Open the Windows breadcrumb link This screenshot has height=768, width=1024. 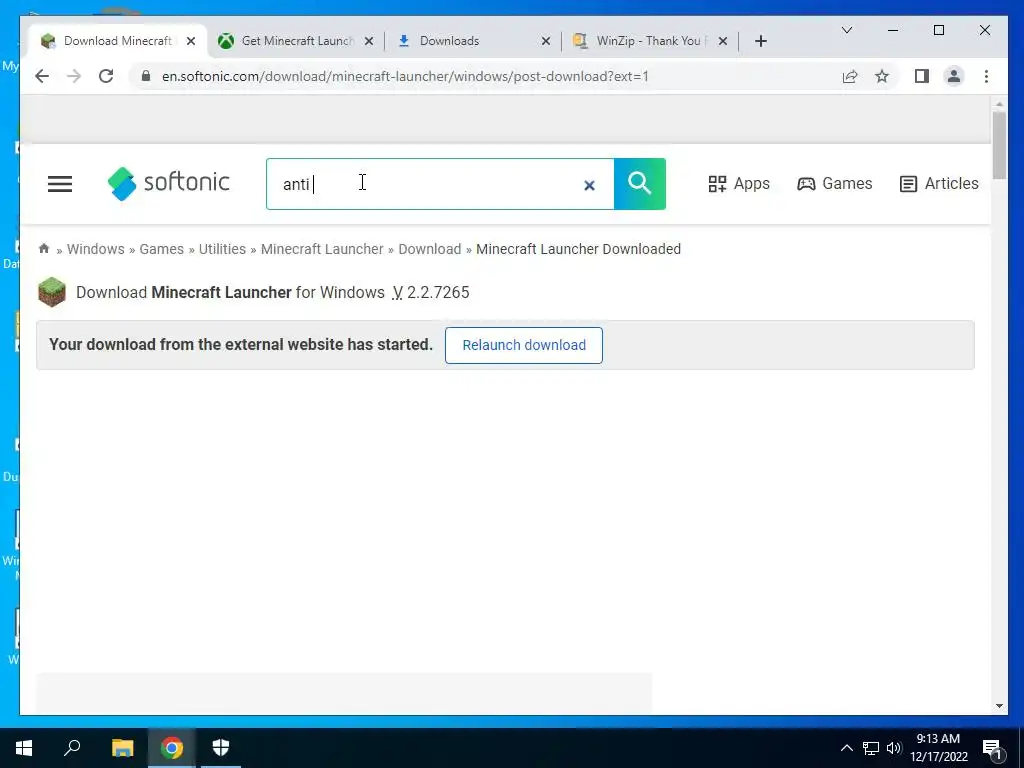95,249
